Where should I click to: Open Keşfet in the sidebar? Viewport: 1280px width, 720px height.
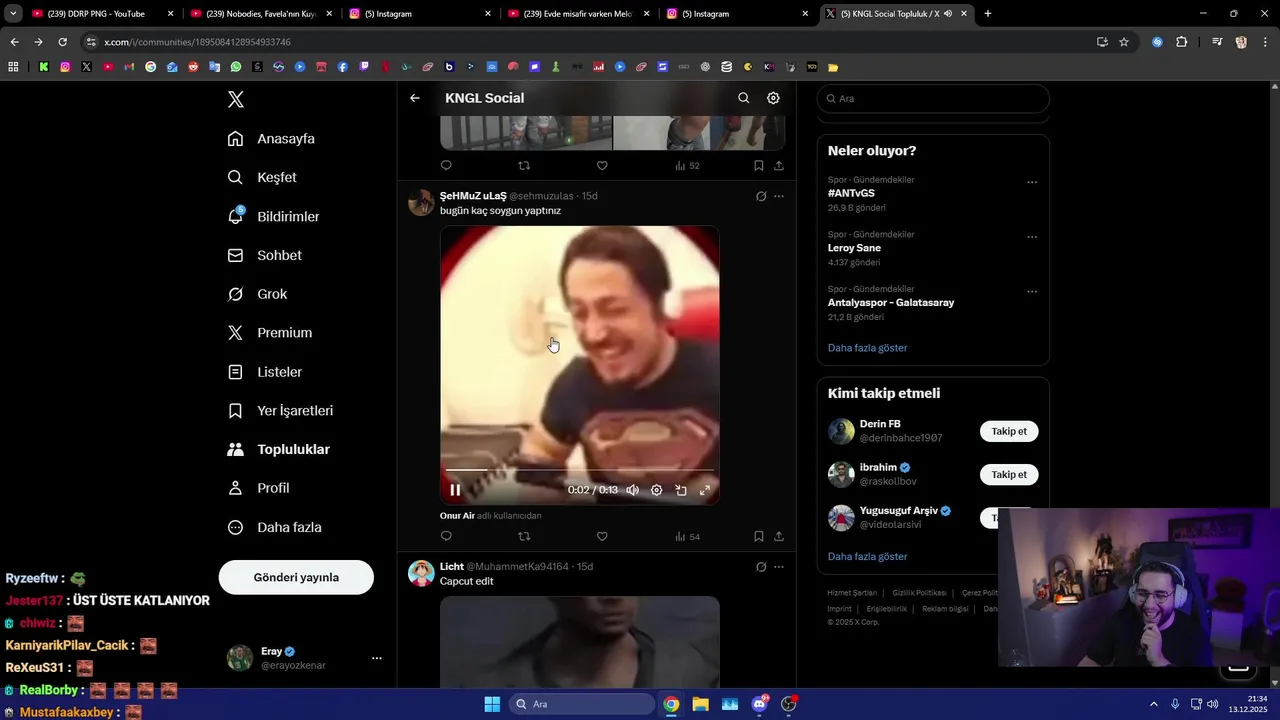(262, 177)
